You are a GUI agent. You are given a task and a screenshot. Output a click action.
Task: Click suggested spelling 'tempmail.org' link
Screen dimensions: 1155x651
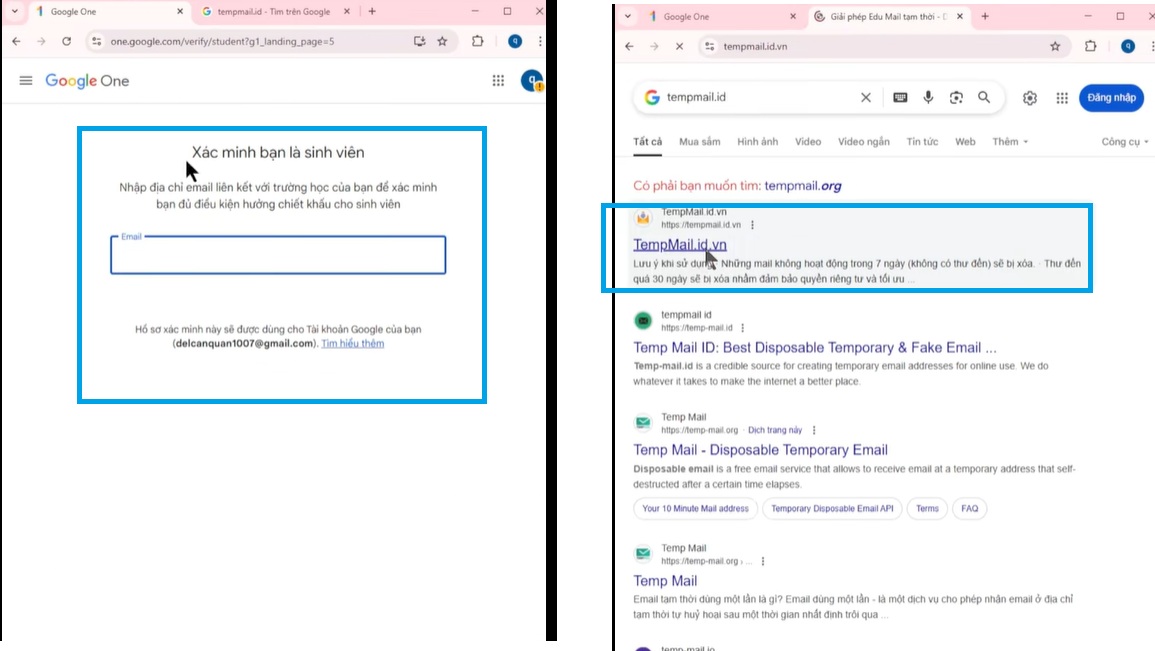click(x=803, y=186)
